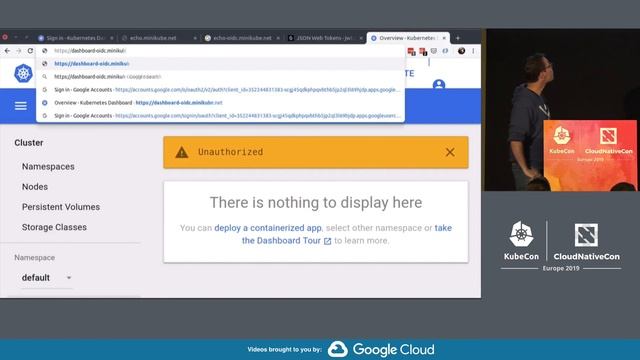Close the JSON Web Tokens tab
640x360 pixels.
(x=360, y=38)
